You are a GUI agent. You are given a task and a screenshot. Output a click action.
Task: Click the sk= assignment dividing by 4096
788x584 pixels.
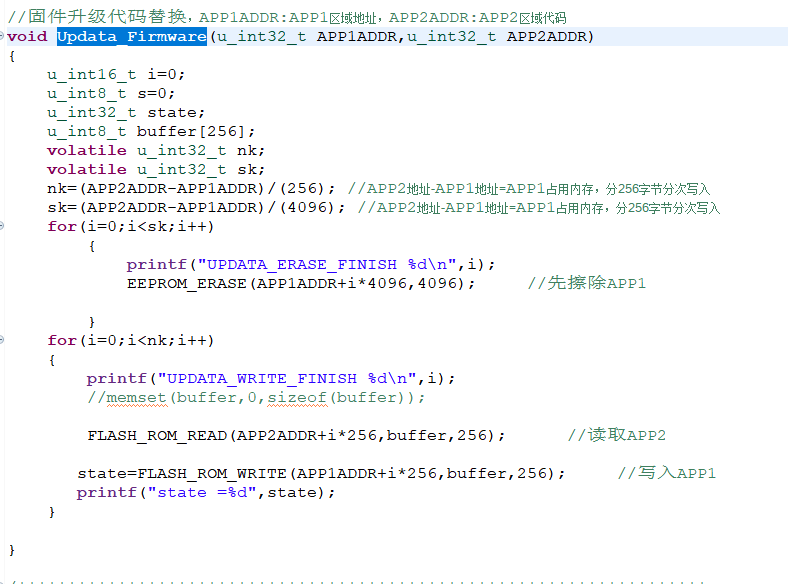[x=195, y=208]
